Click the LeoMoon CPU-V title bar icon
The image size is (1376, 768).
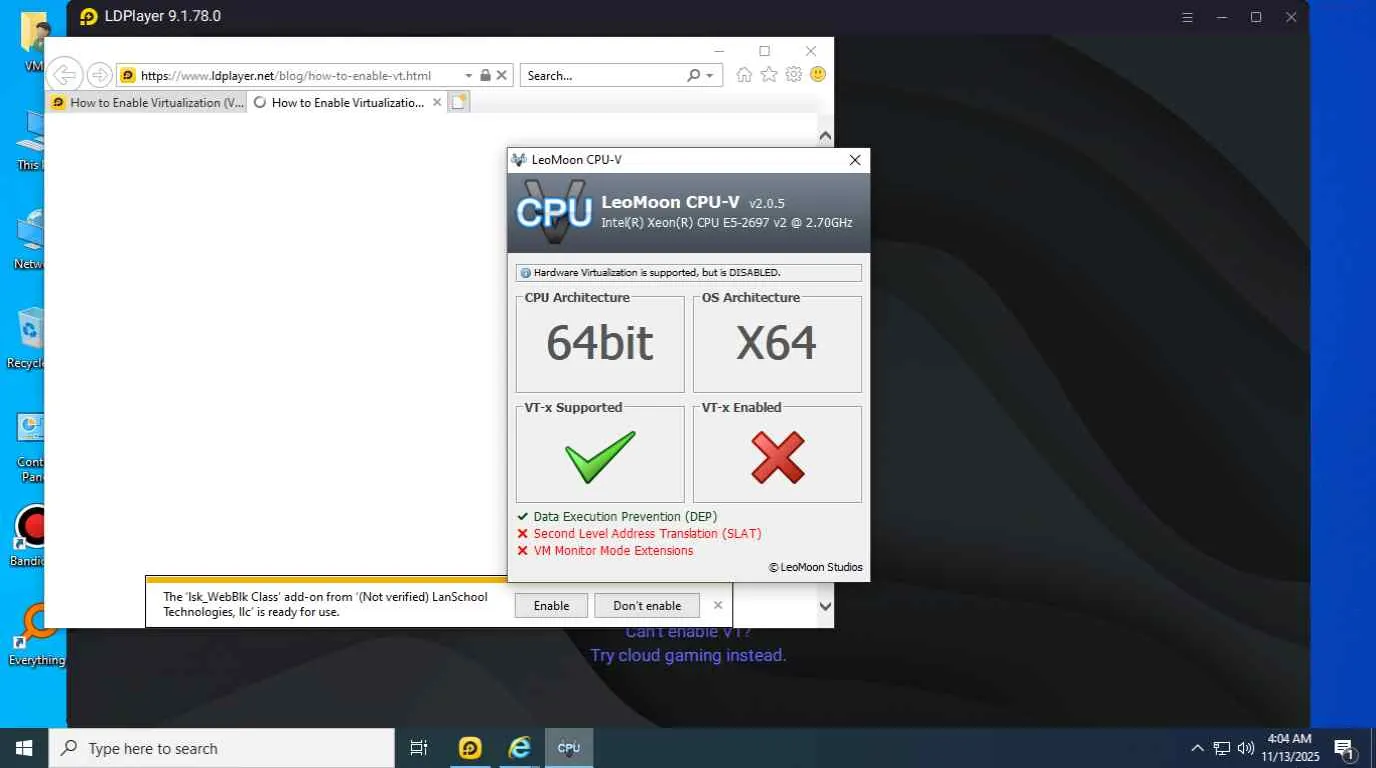point(519,160)
